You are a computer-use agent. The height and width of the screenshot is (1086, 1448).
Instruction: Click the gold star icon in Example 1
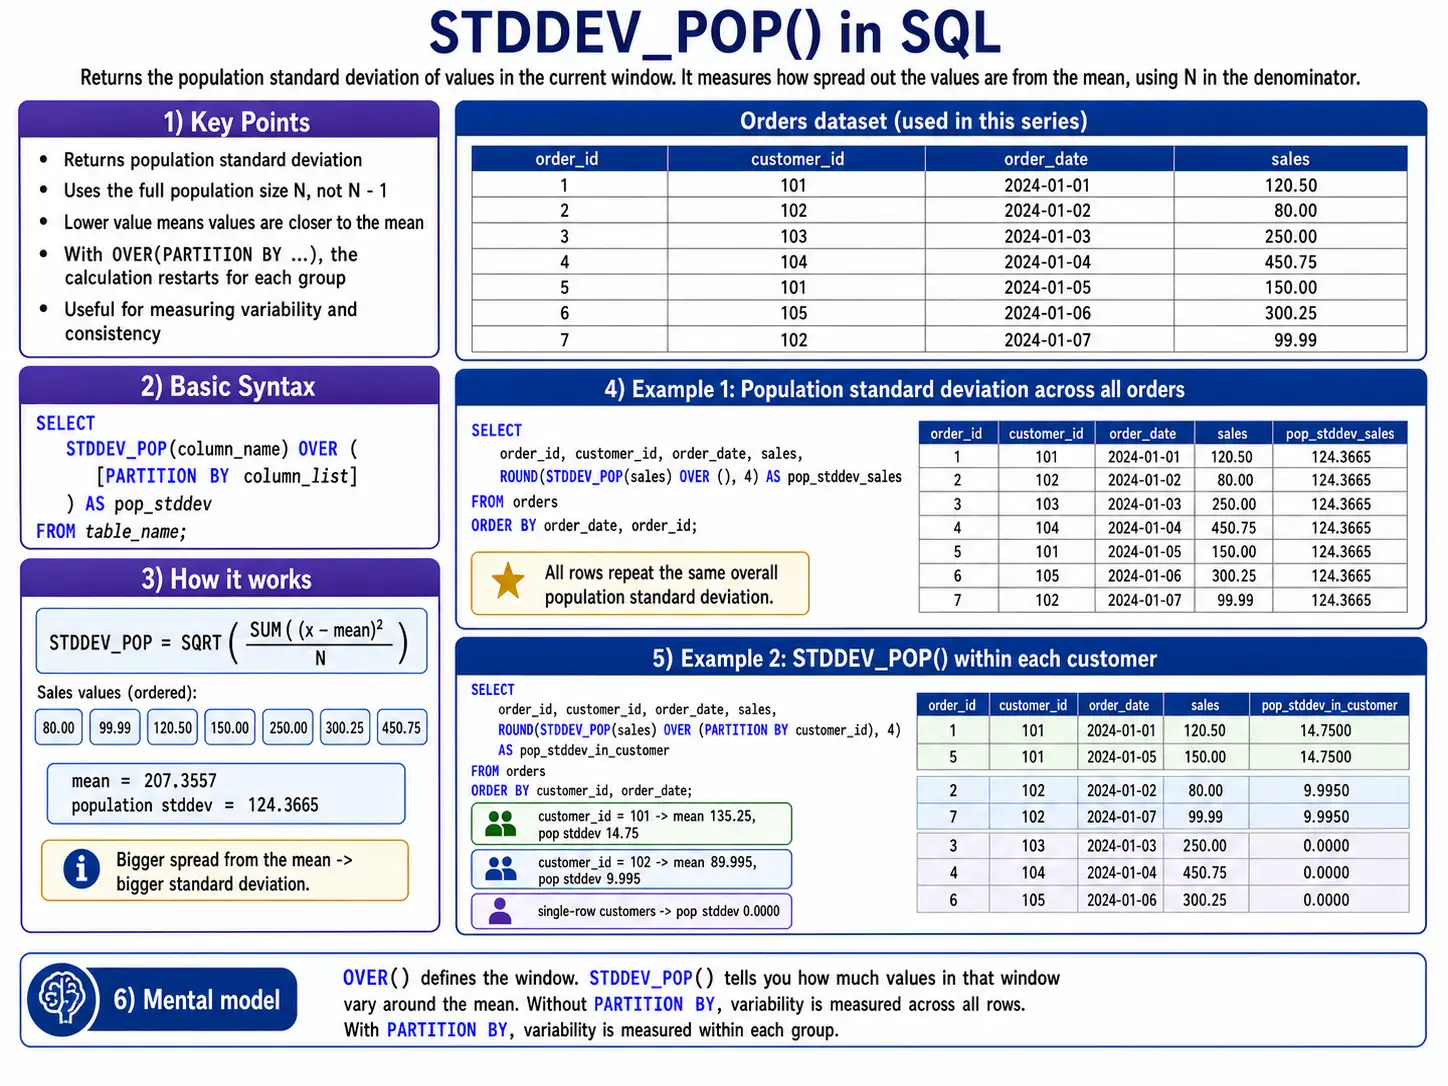(x=508, y=581)
